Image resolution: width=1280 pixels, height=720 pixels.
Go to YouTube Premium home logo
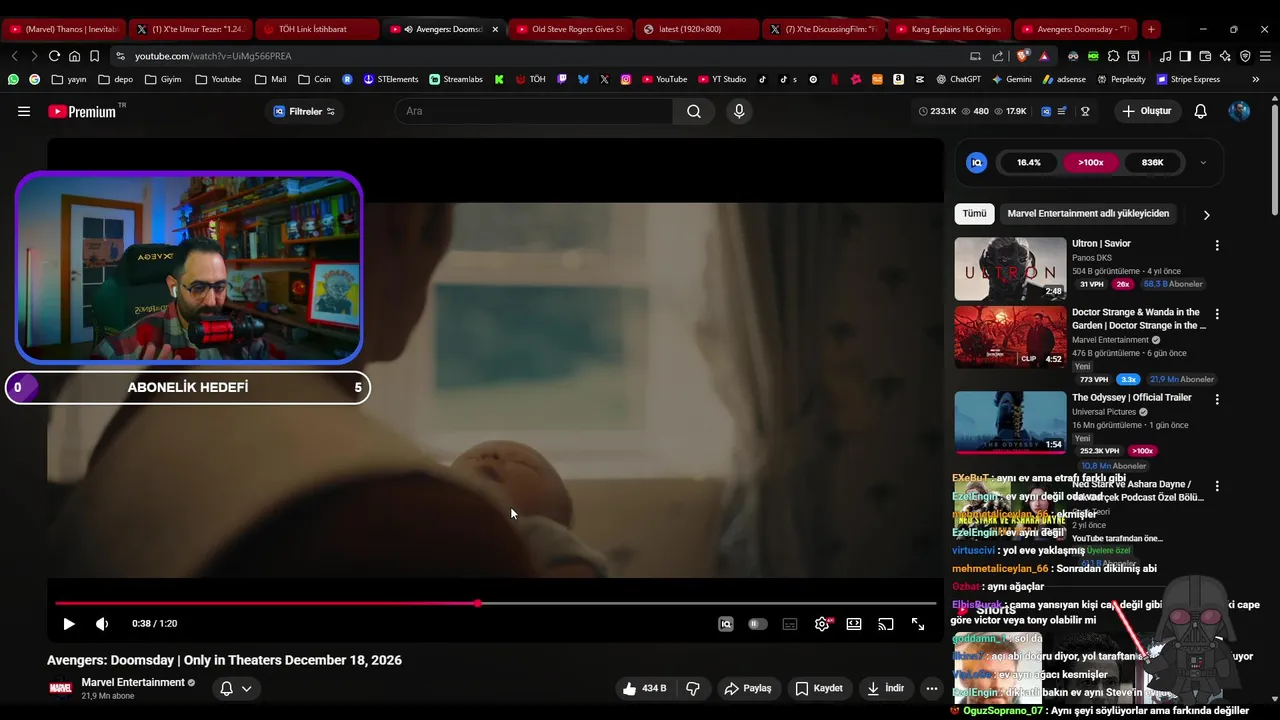[x=82, y=111]
